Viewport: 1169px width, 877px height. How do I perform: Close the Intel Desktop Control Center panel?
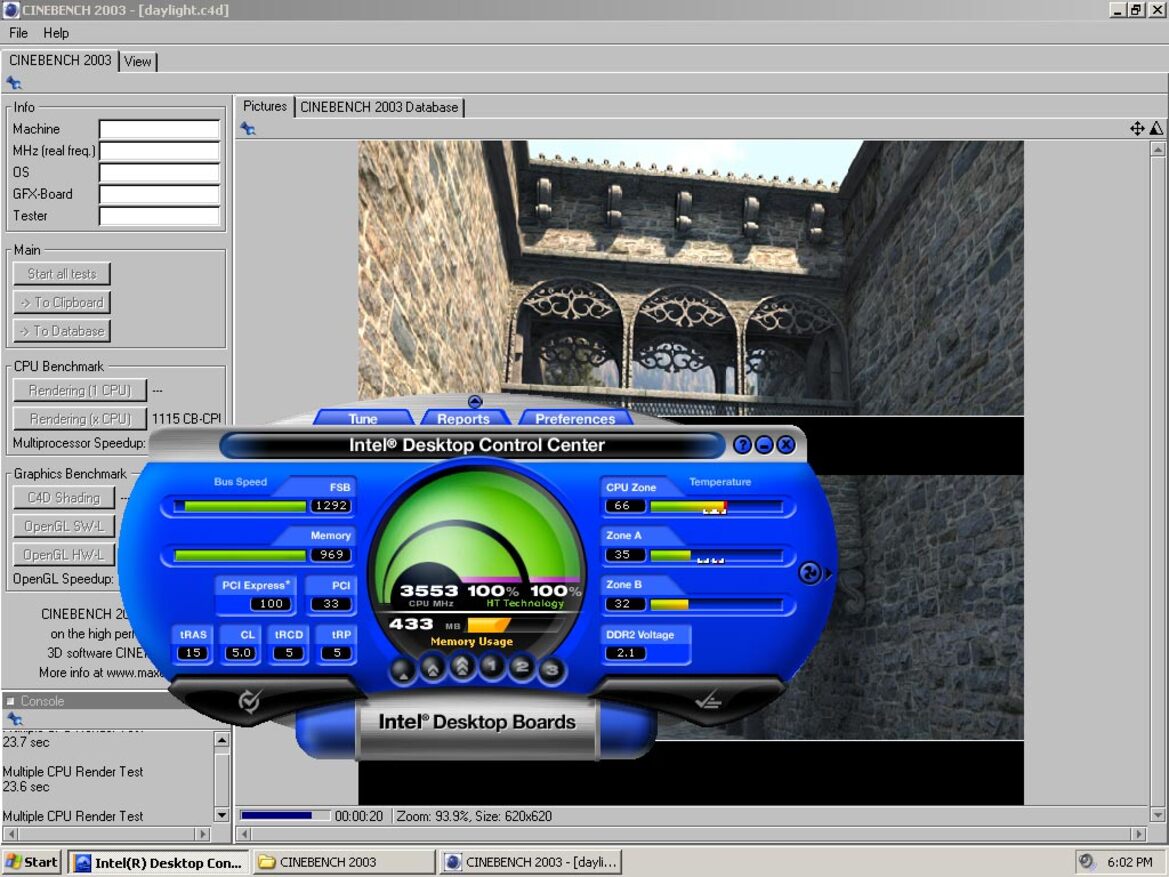pos(786,445)
